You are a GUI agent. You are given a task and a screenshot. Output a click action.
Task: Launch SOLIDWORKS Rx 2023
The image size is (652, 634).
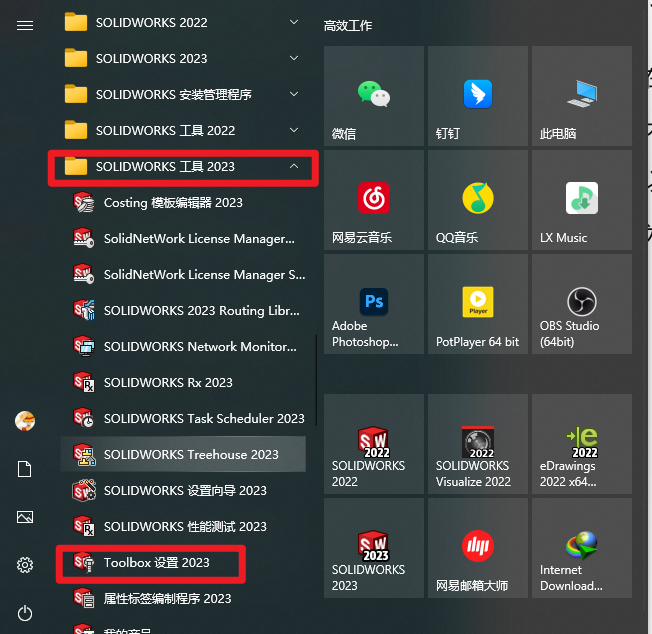click(x=183, y=382)
